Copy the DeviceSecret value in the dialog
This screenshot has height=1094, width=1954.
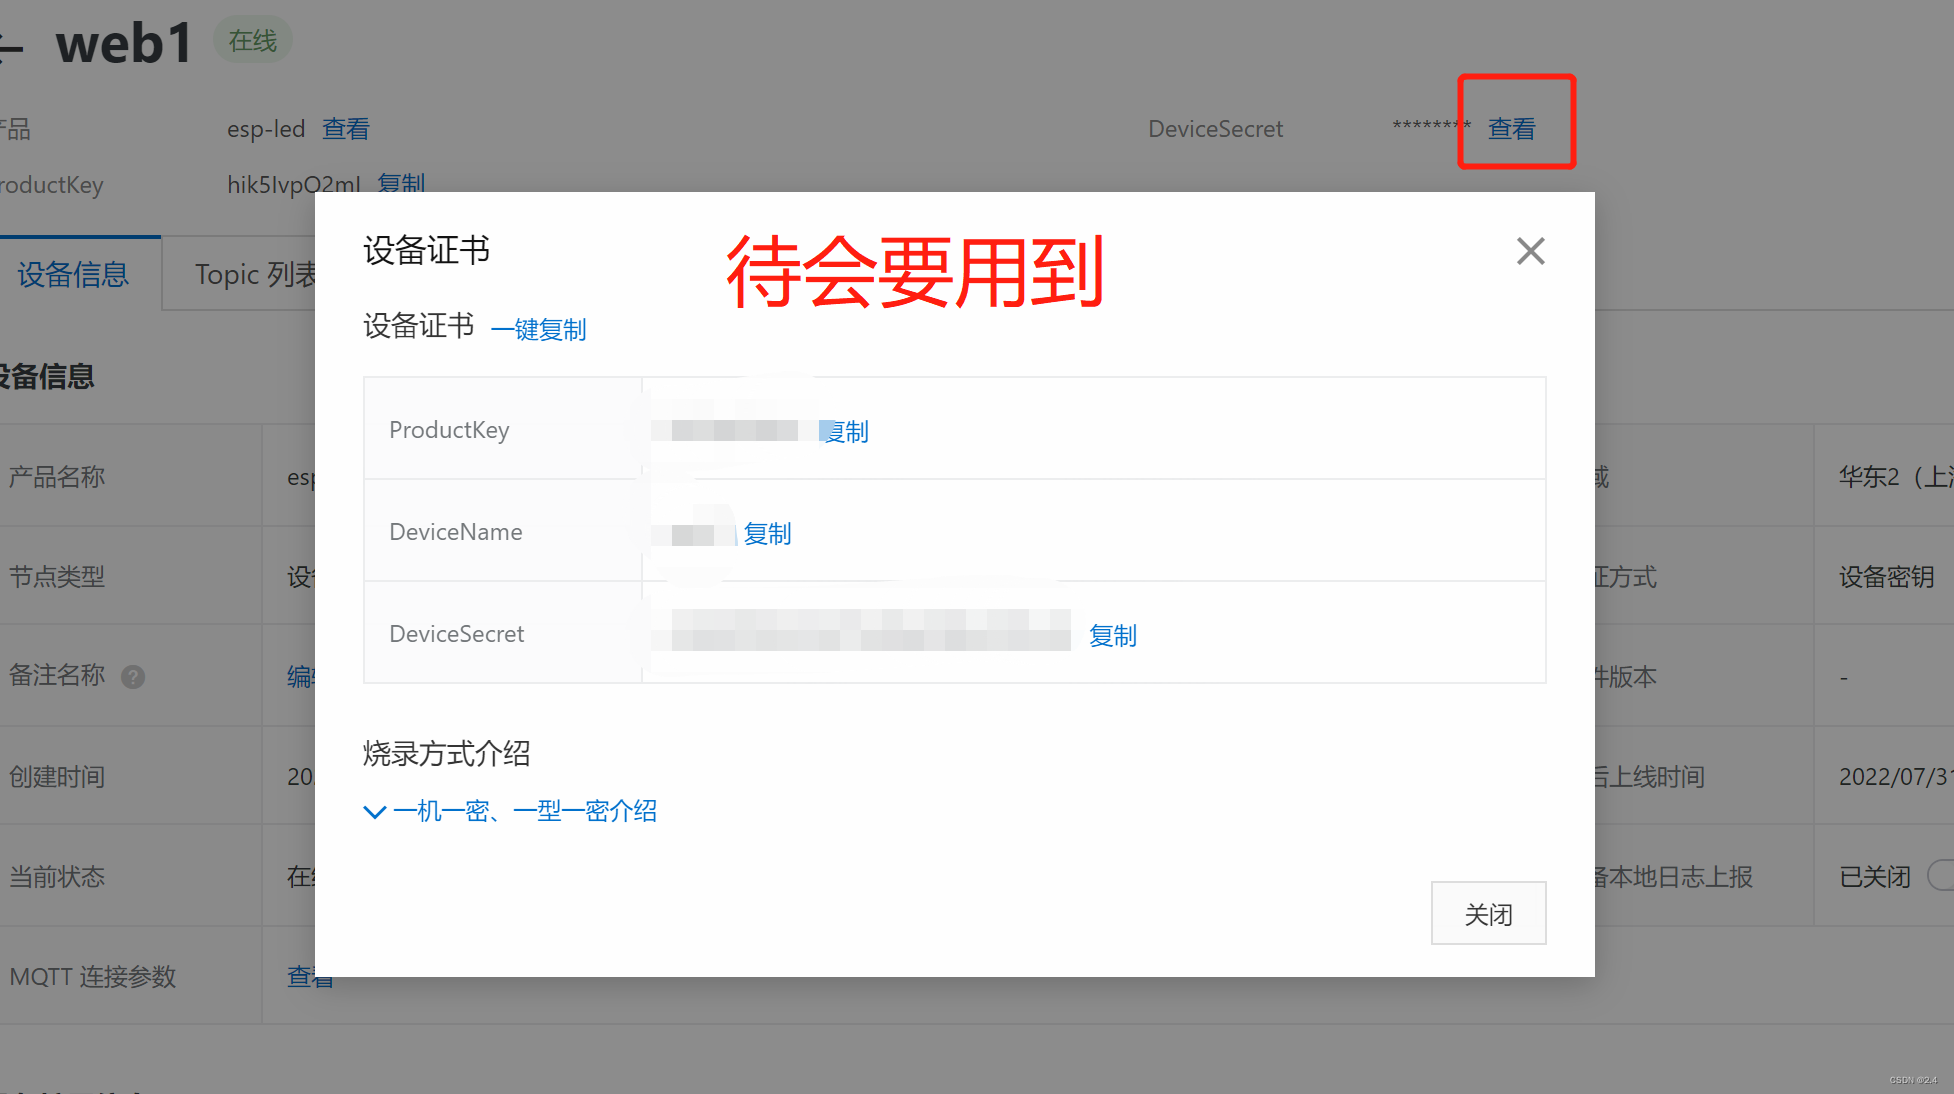(x=1112, y=636)
